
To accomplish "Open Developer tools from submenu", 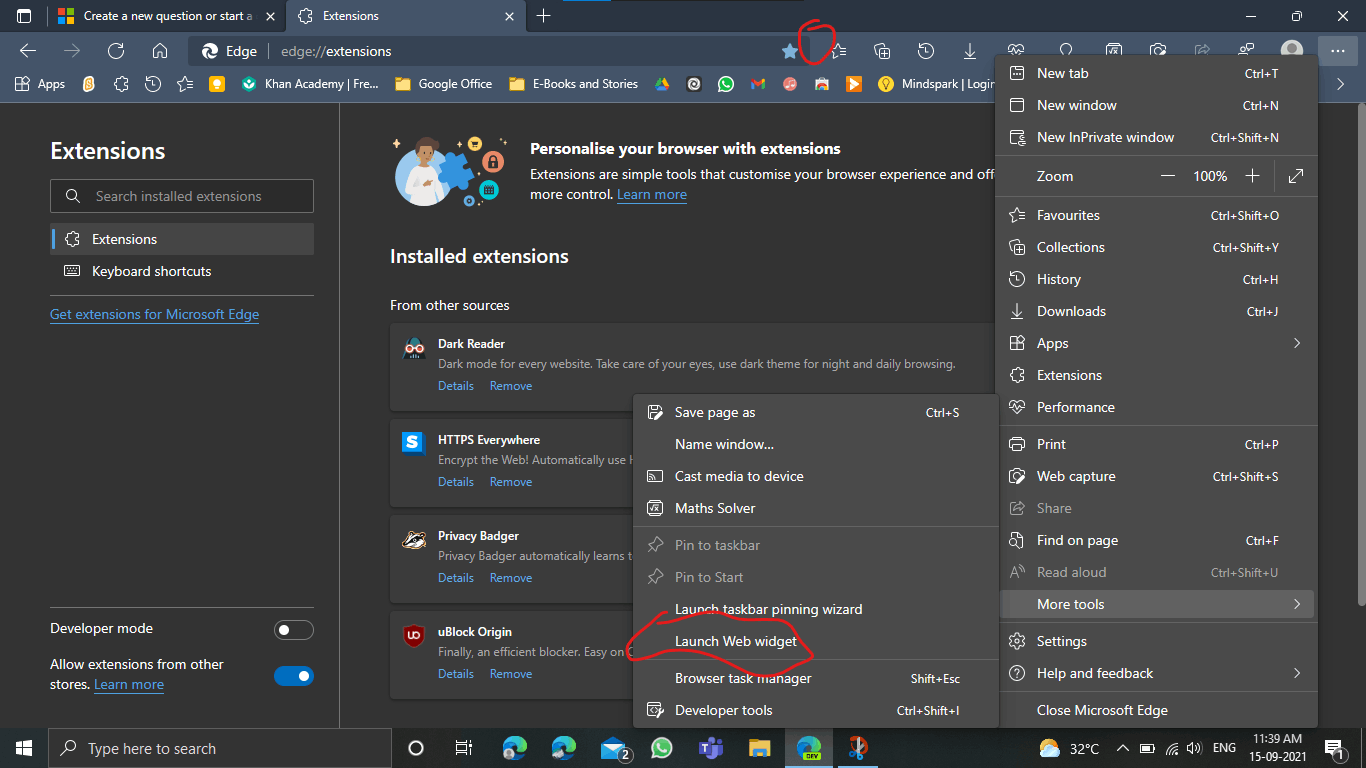I will point(816,710).
